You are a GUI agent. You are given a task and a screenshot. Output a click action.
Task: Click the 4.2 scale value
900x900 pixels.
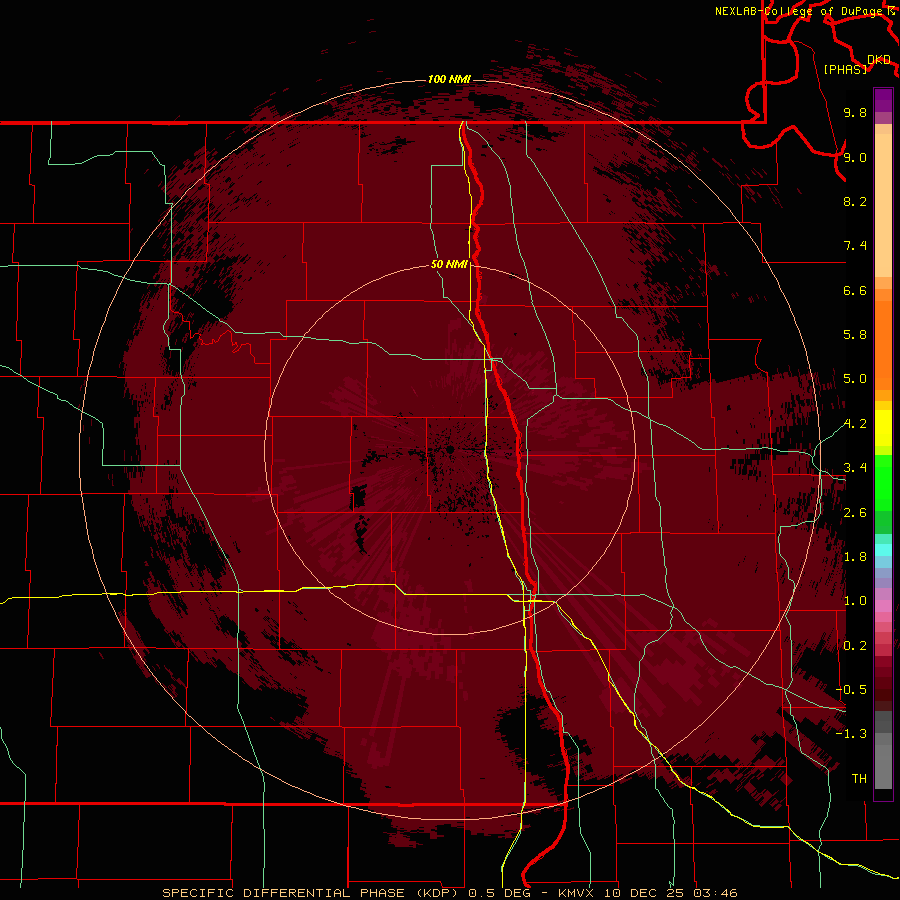coord(855,424)
